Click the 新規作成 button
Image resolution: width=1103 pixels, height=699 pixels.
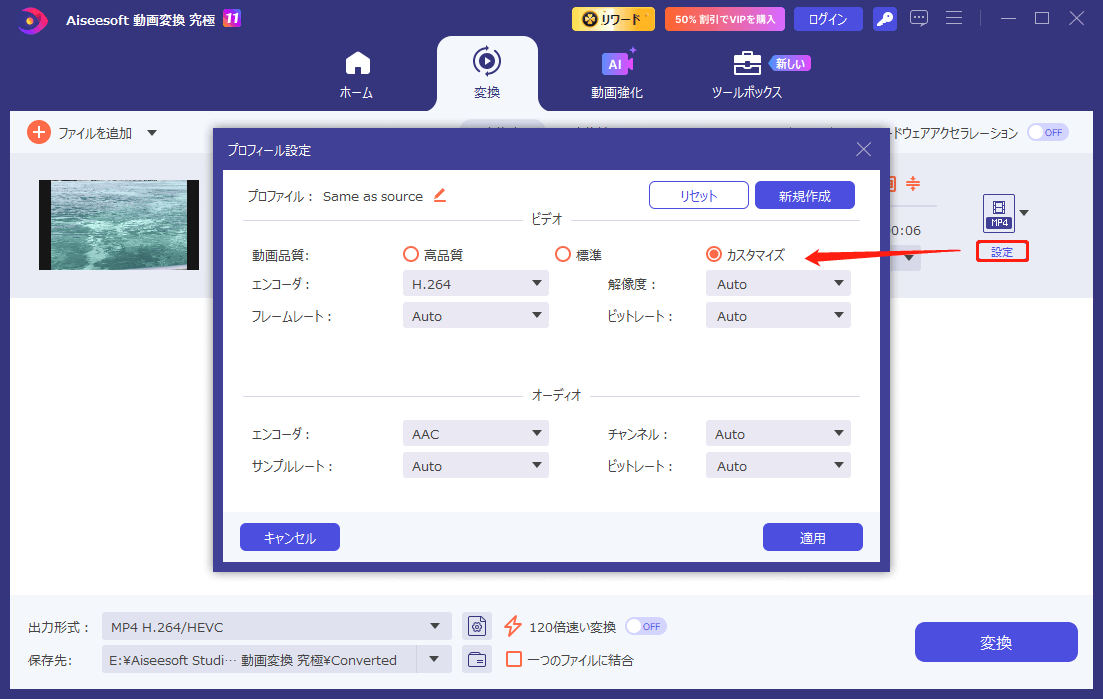(804, 195)
